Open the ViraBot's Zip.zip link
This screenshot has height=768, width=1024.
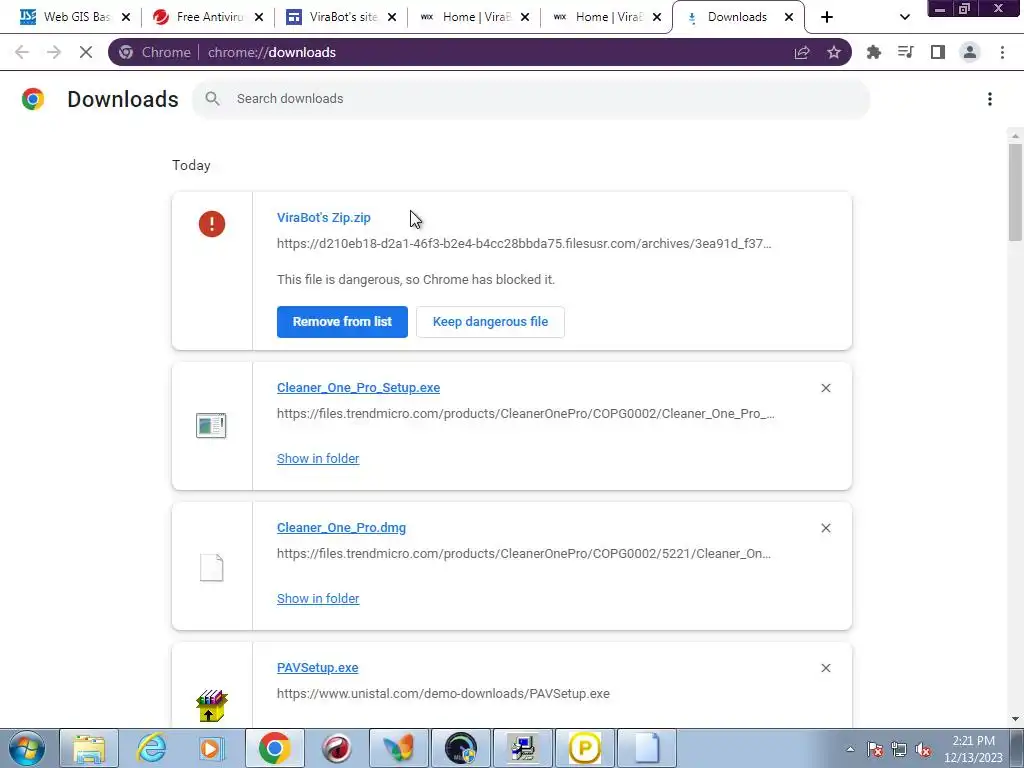[324, 217]
